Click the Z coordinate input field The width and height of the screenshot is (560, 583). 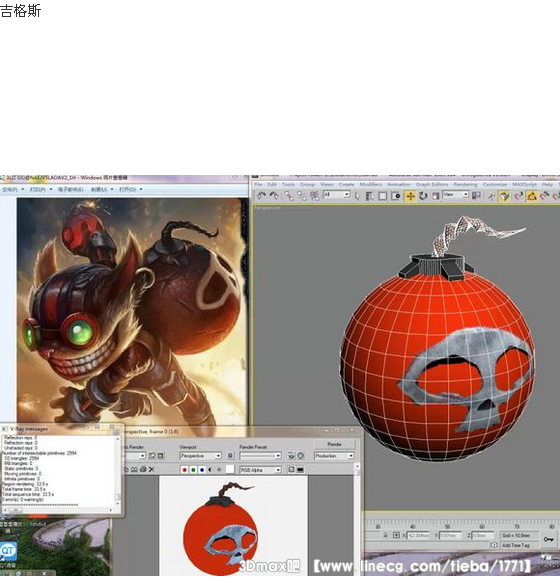pos(483,536)
